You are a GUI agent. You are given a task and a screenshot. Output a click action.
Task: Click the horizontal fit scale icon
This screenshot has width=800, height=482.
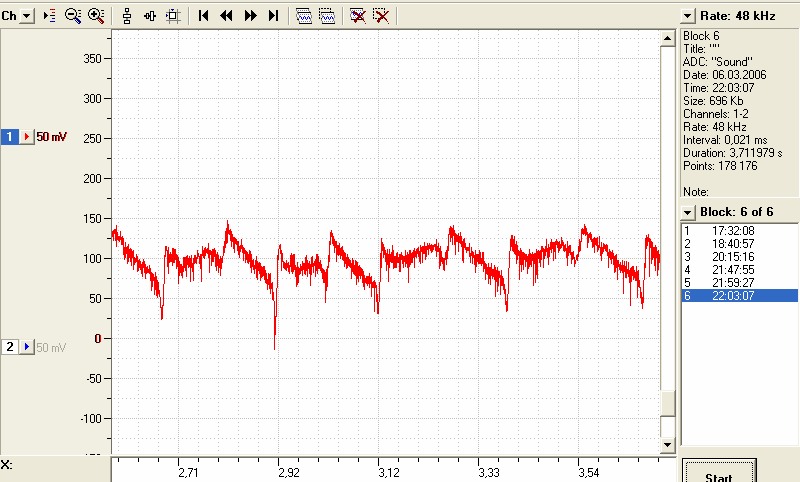(x=150, y=16)
